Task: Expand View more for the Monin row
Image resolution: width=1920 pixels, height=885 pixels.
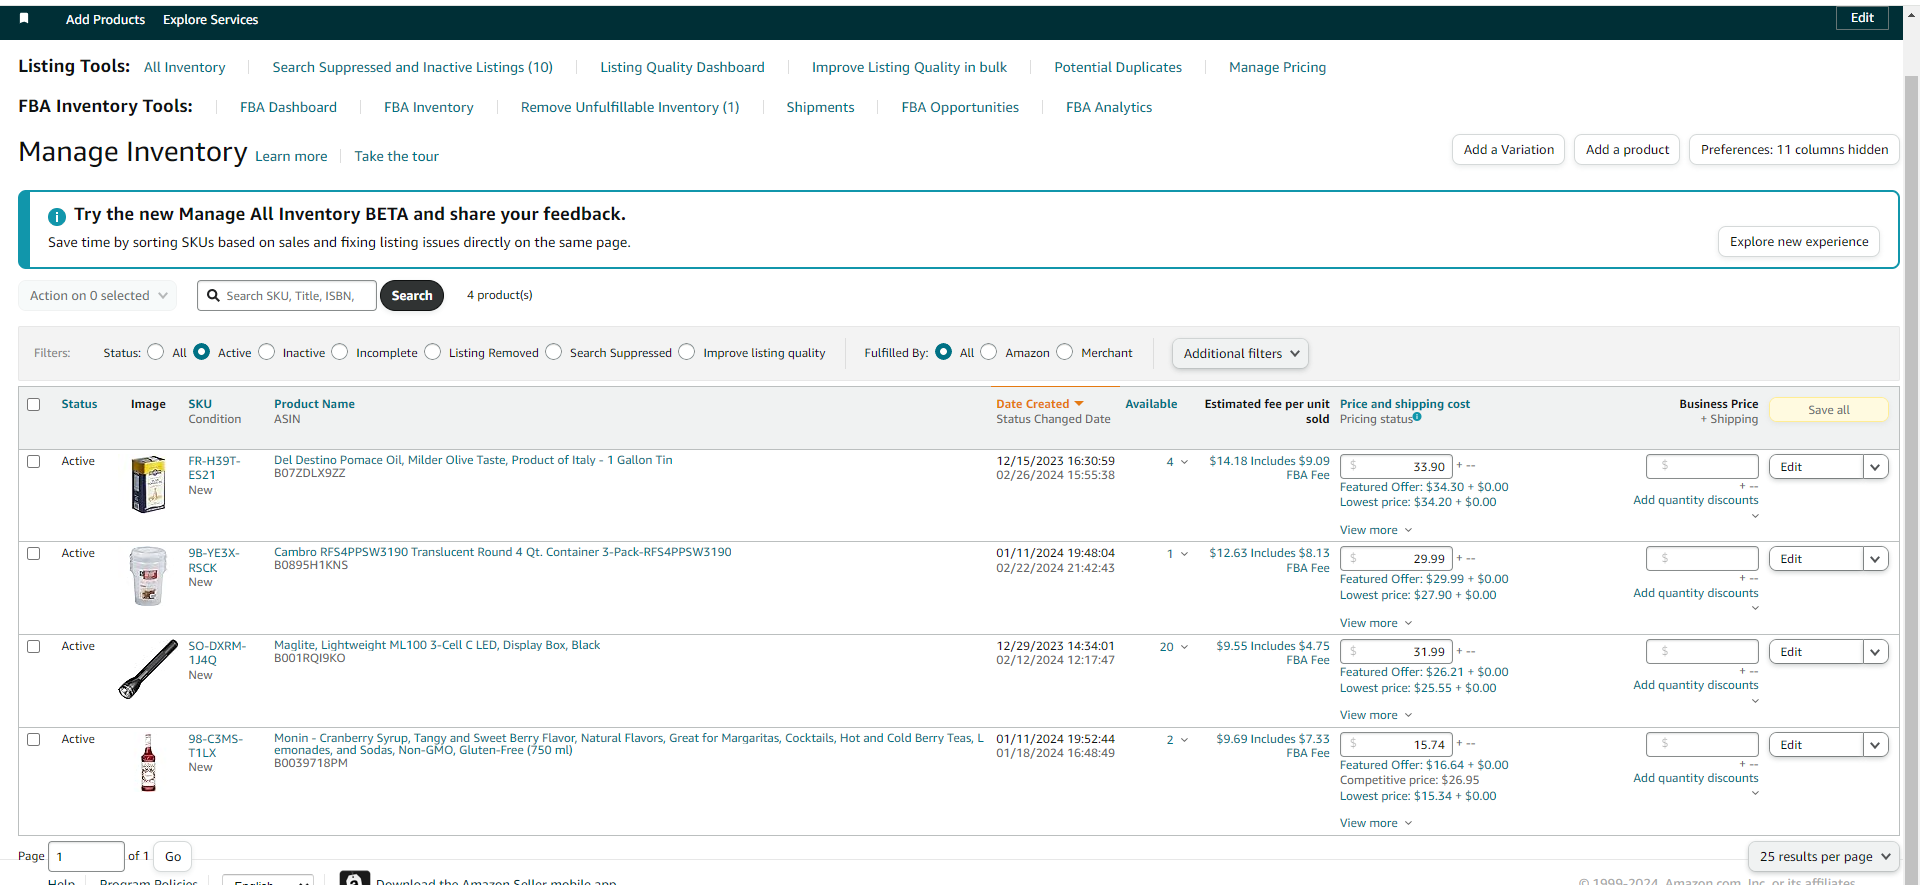Action: pyautogui.click(x=1376, y=823)
